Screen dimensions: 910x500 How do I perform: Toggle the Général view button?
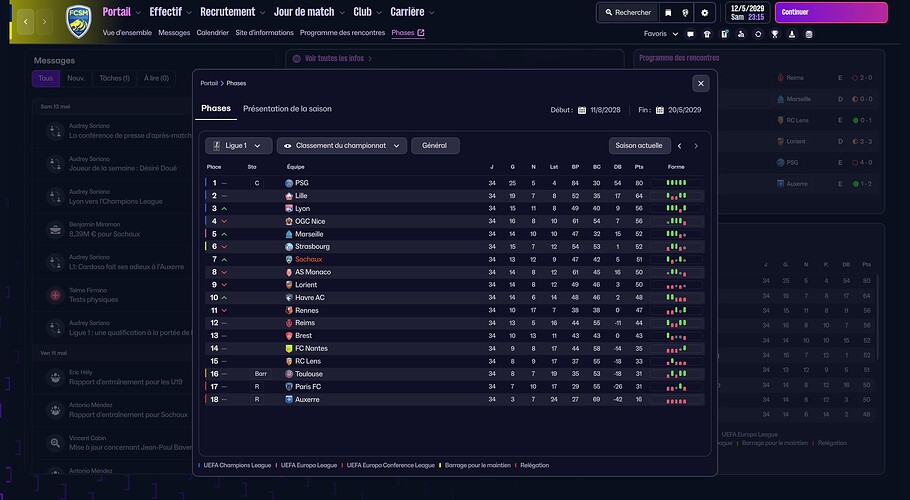click(435, 146)
